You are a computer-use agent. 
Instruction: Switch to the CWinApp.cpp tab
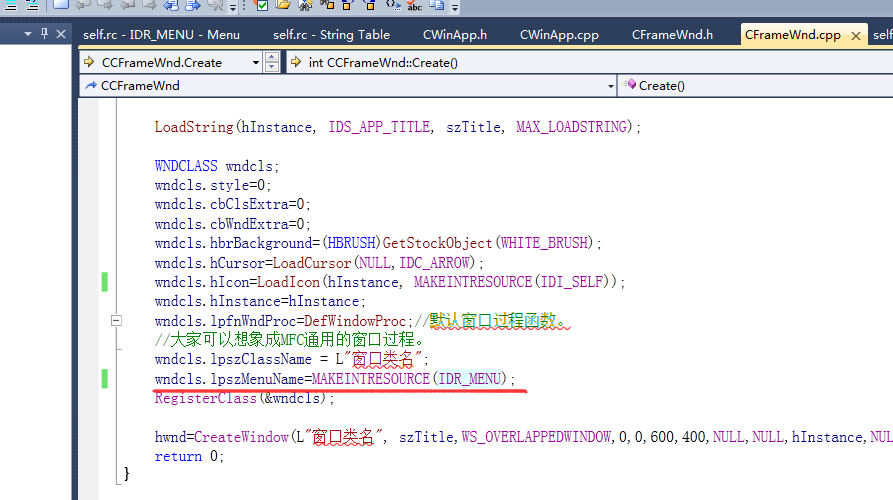pyautogui.click(x=559, y=35)
